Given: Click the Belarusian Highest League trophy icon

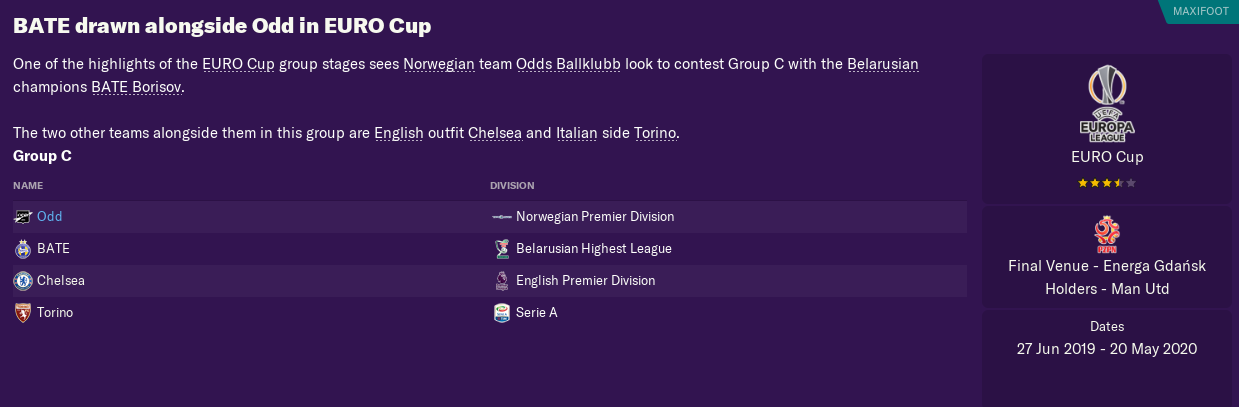Looking at the screenshot, I should point(502,249).
